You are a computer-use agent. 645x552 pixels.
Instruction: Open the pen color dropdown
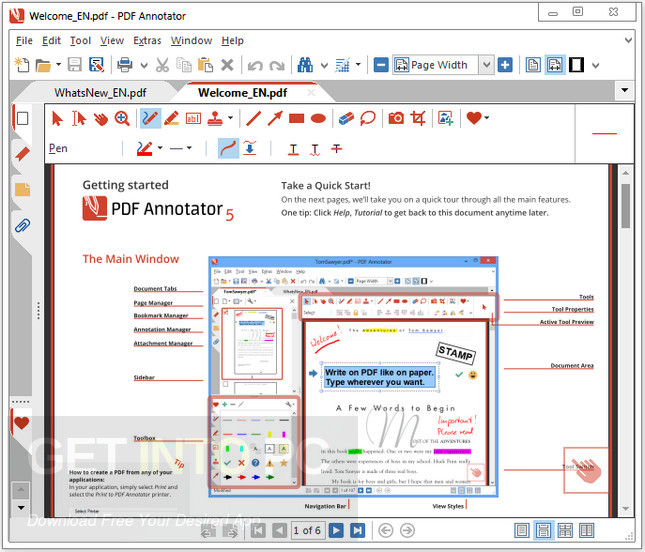pyautogui.click(x=160, y=148)
